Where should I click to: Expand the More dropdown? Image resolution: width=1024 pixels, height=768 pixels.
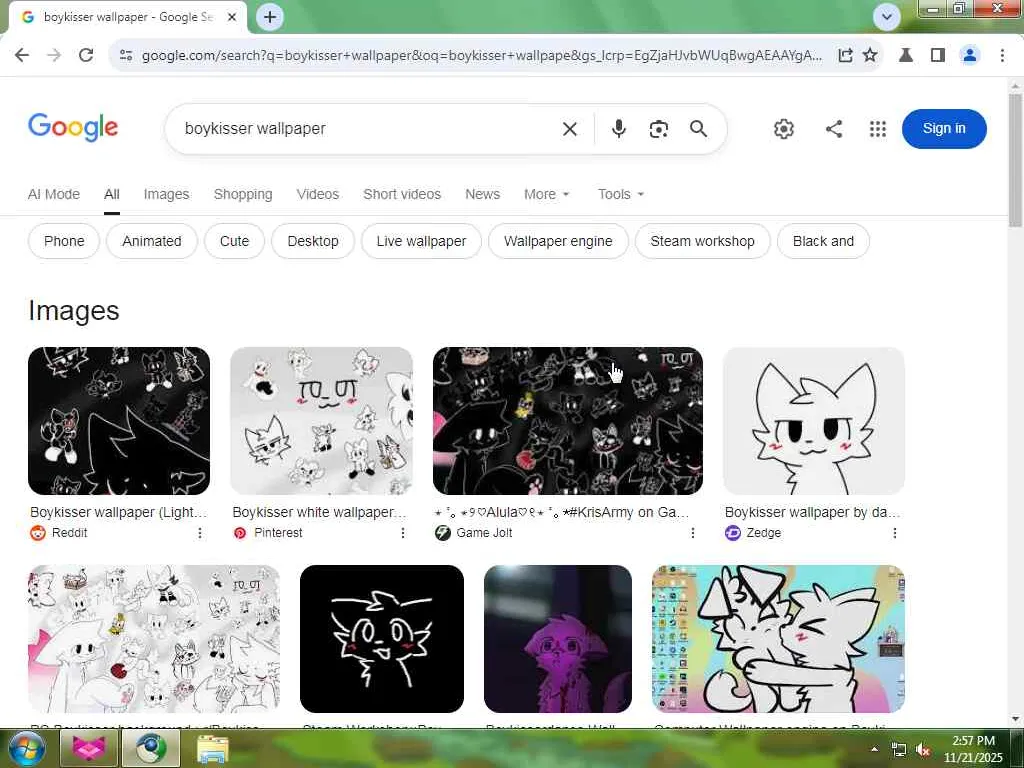(547, 194)
